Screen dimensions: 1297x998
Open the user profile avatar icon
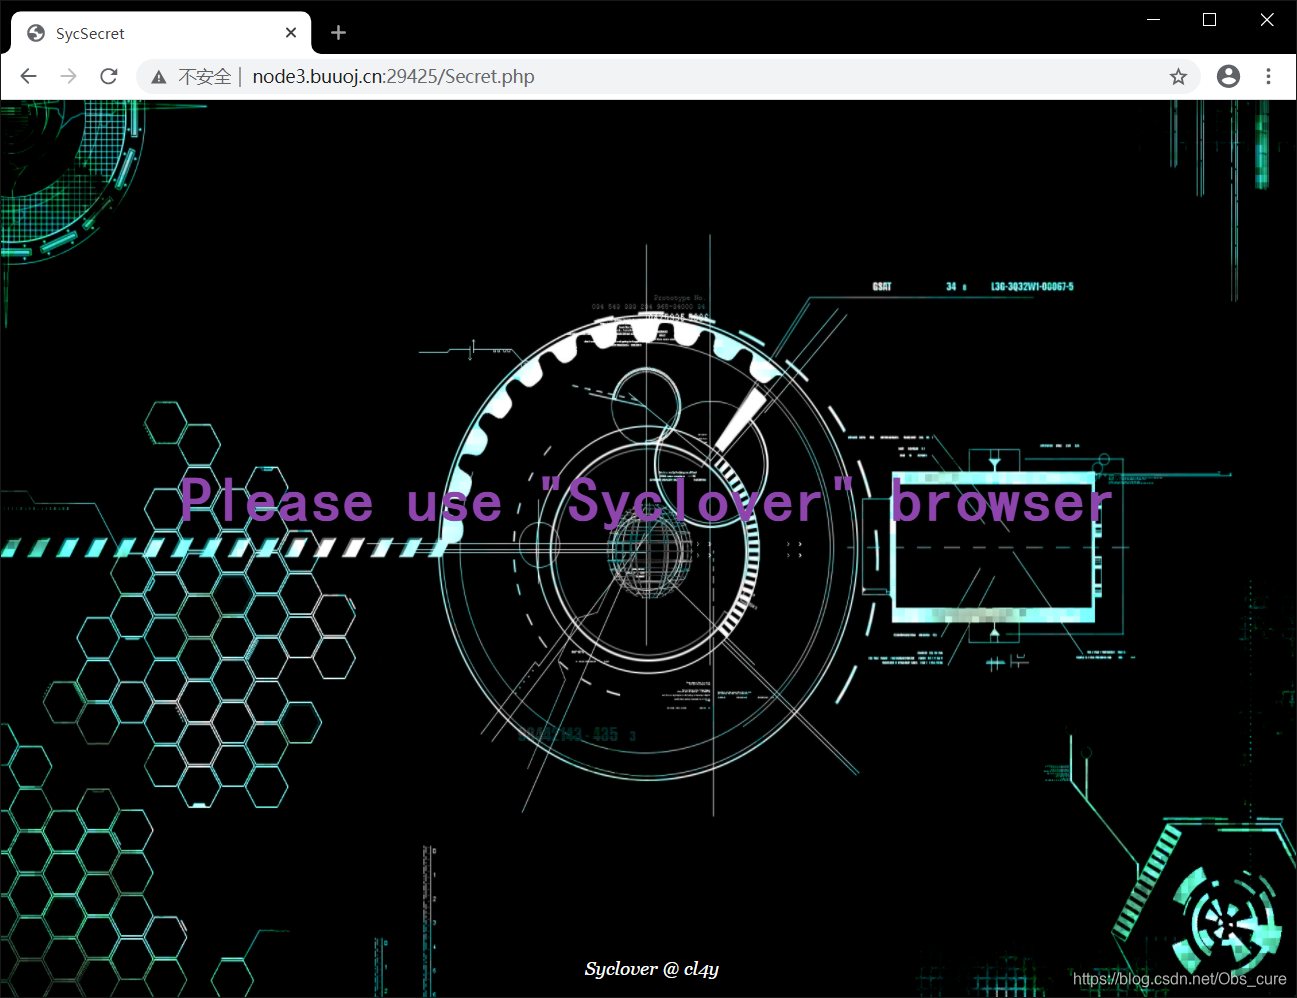1228,76
